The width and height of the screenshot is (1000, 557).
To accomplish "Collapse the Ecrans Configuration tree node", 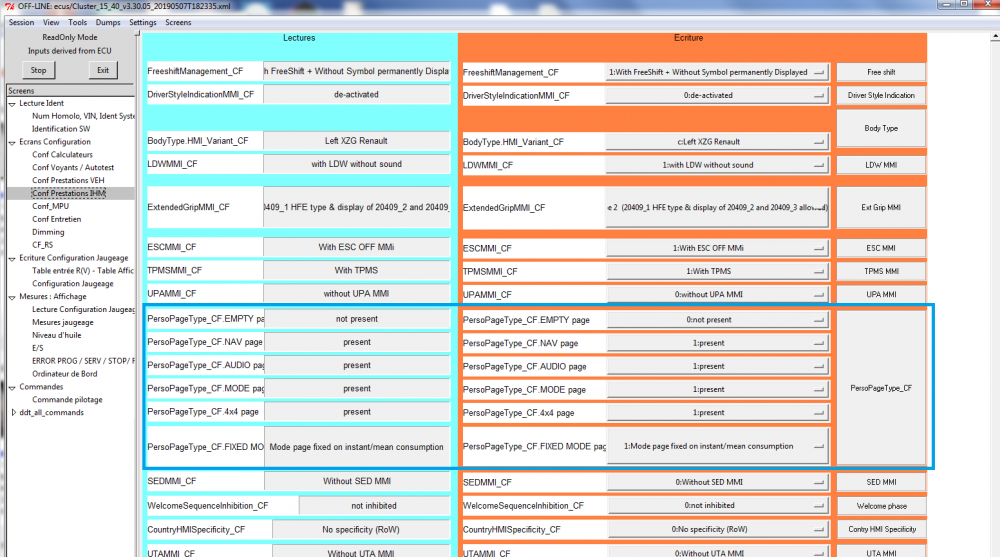I will (12, 142).
